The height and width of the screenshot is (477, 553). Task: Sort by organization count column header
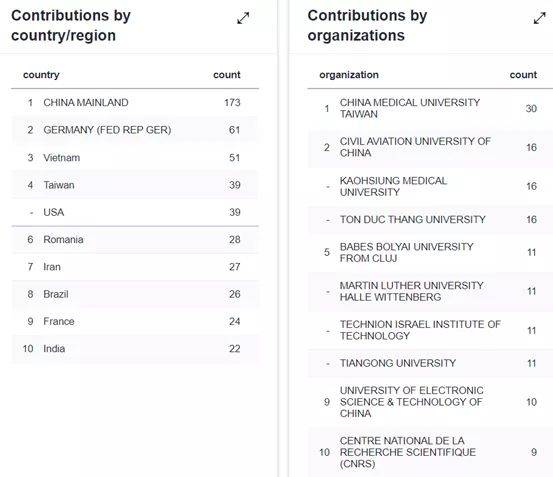point(523,75)
